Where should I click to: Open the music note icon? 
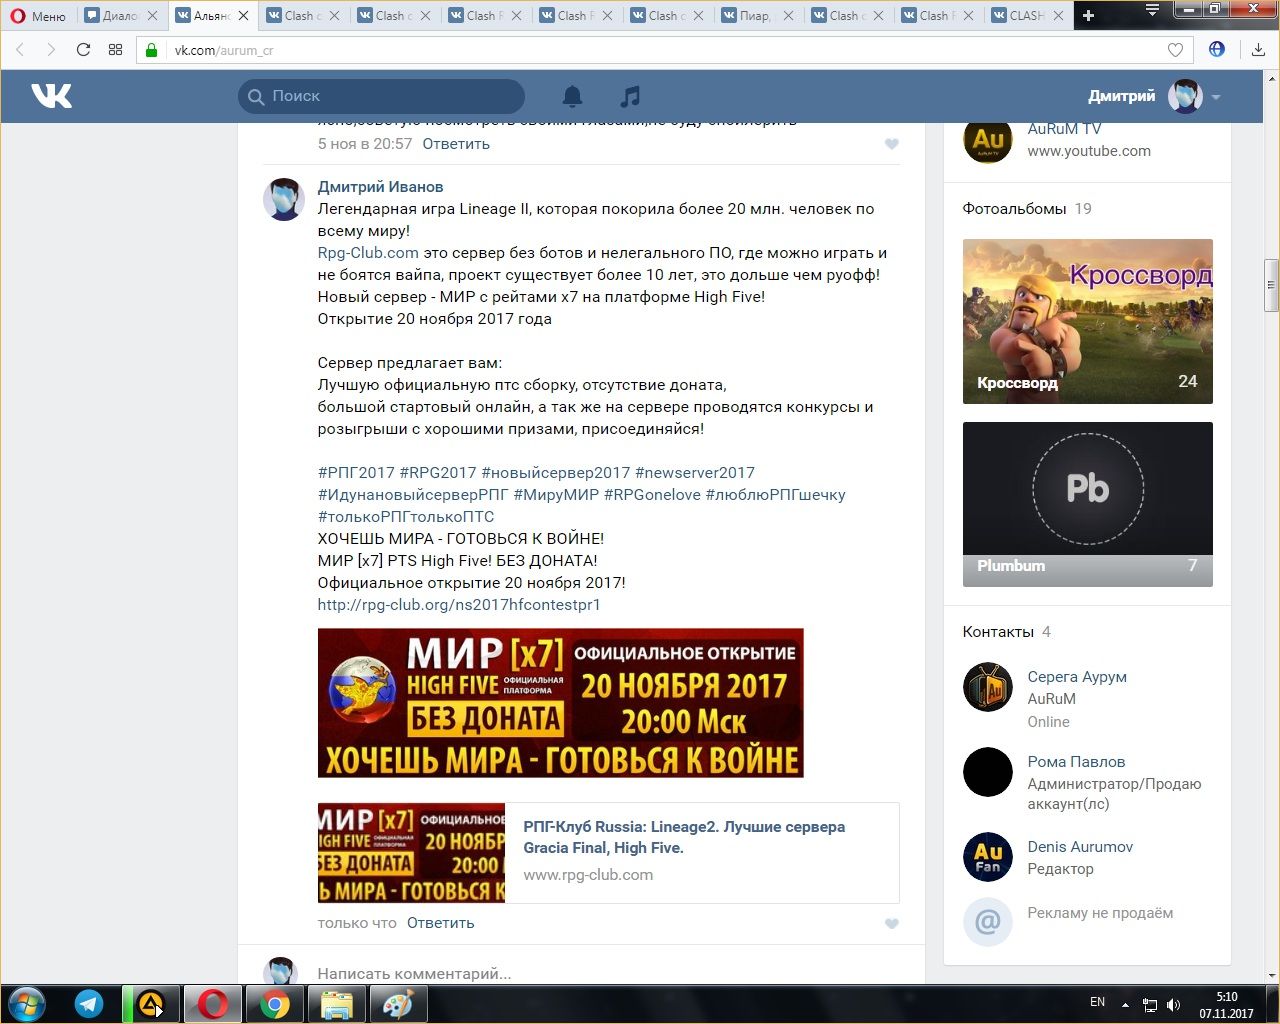click(x=629, y=96)
